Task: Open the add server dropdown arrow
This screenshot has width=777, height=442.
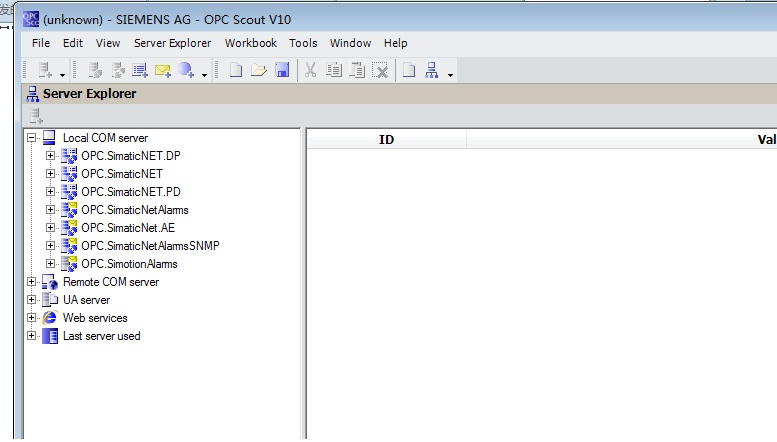Action: pos(62,75)
